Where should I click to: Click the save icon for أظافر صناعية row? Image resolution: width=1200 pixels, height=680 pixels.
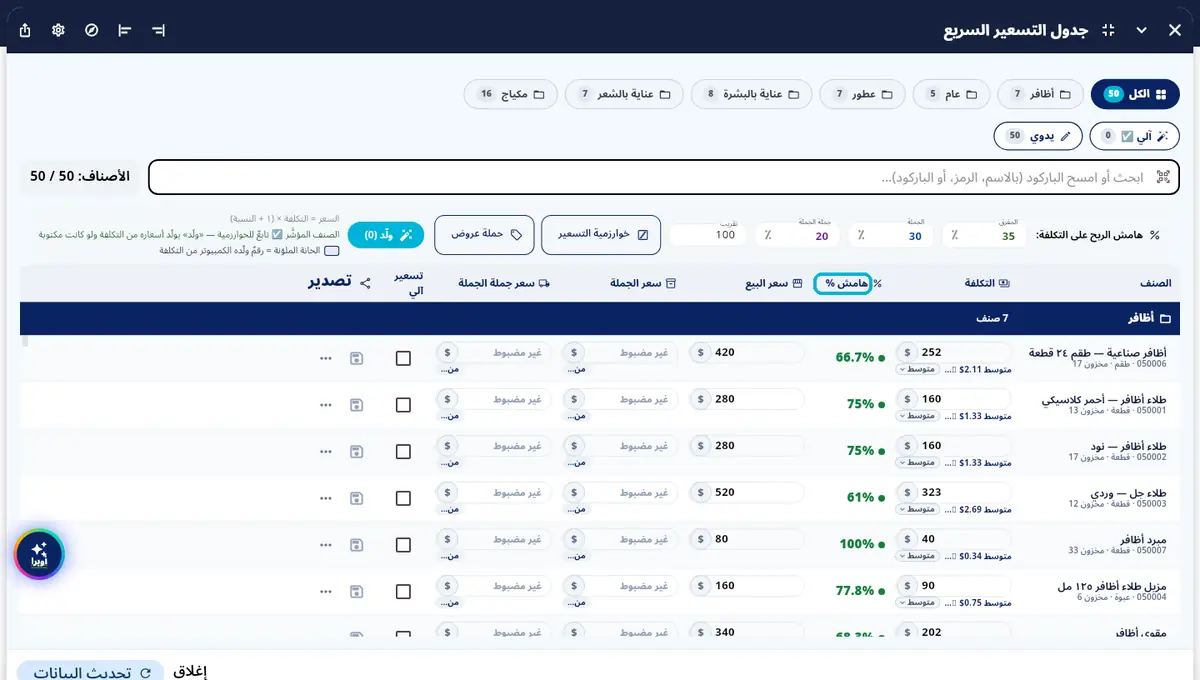point(356,358)
